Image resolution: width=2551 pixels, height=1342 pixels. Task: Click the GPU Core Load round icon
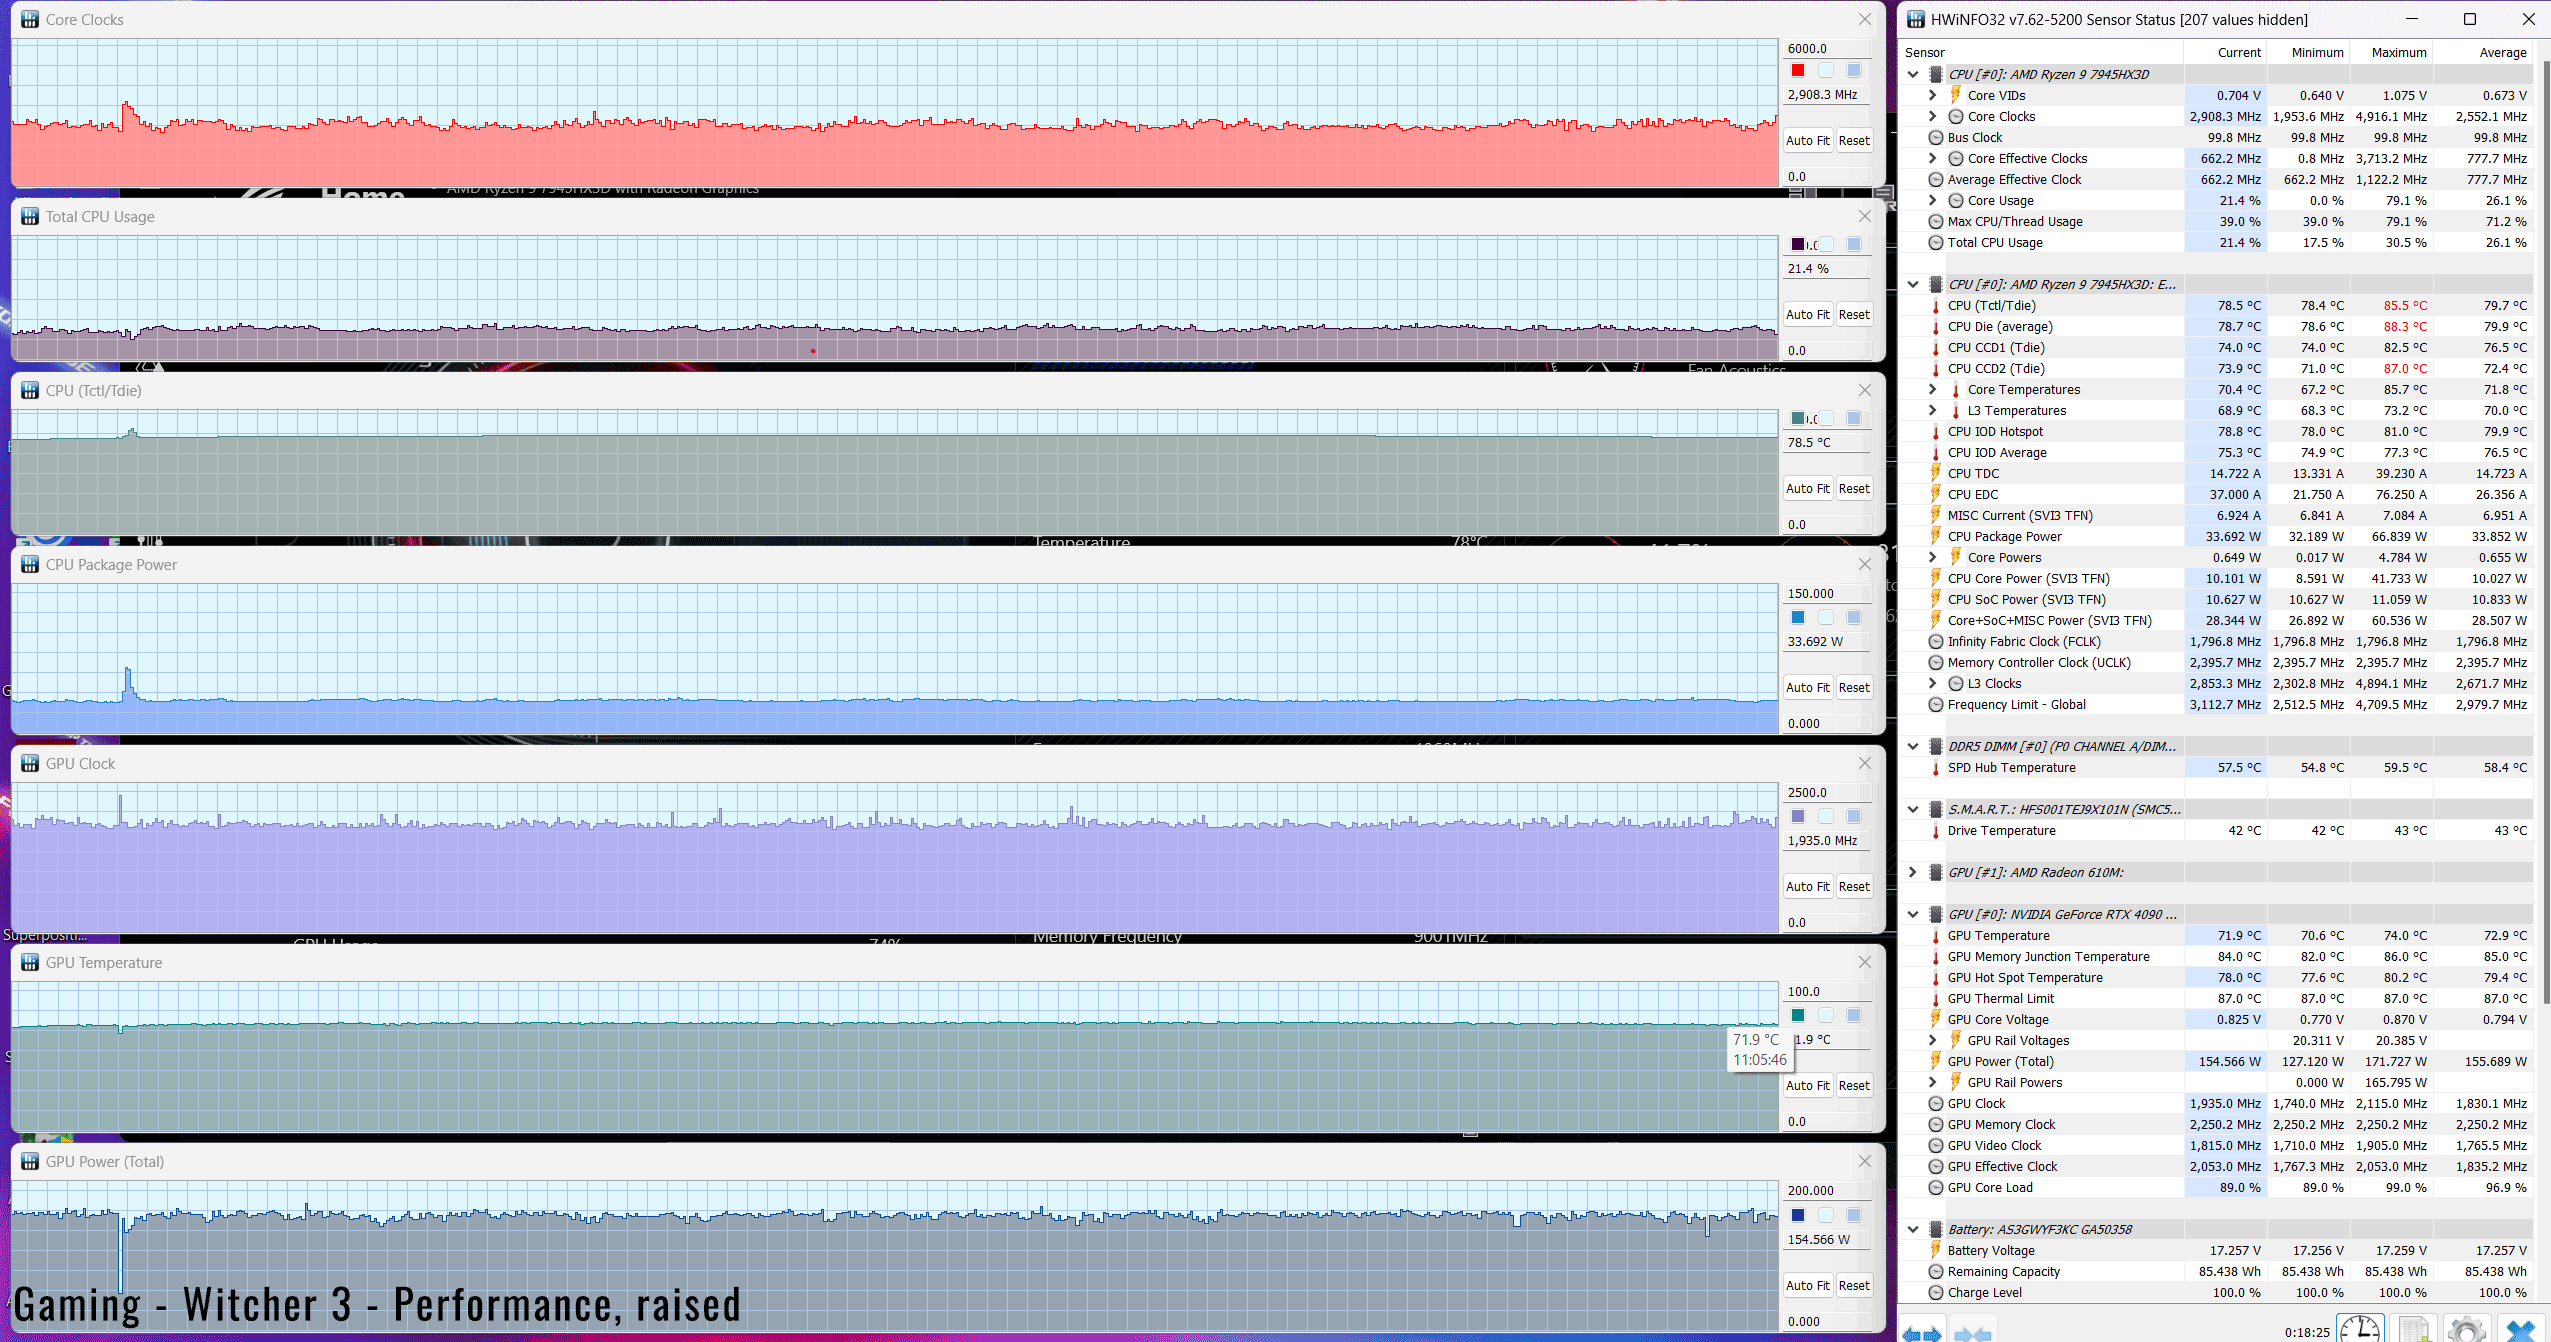(x=1936, y=1187)
